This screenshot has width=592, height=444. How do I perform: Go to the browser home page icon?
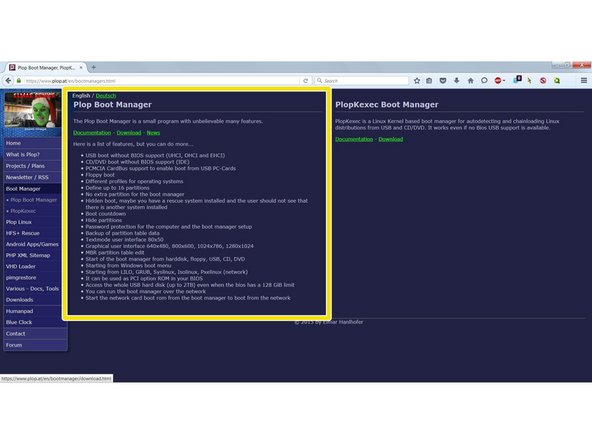click(x=470, y=80)
